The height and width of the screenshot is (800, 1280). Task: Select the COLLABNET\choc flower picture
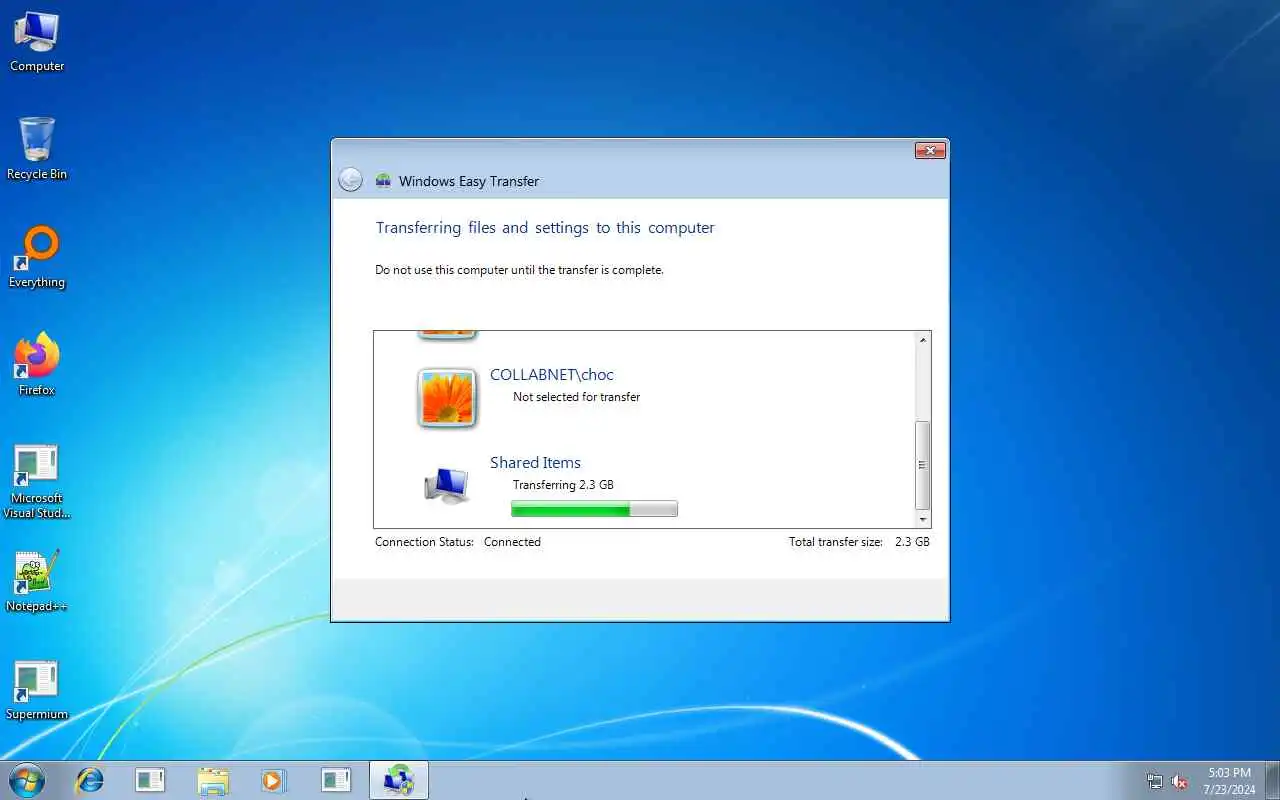(446, 397)
